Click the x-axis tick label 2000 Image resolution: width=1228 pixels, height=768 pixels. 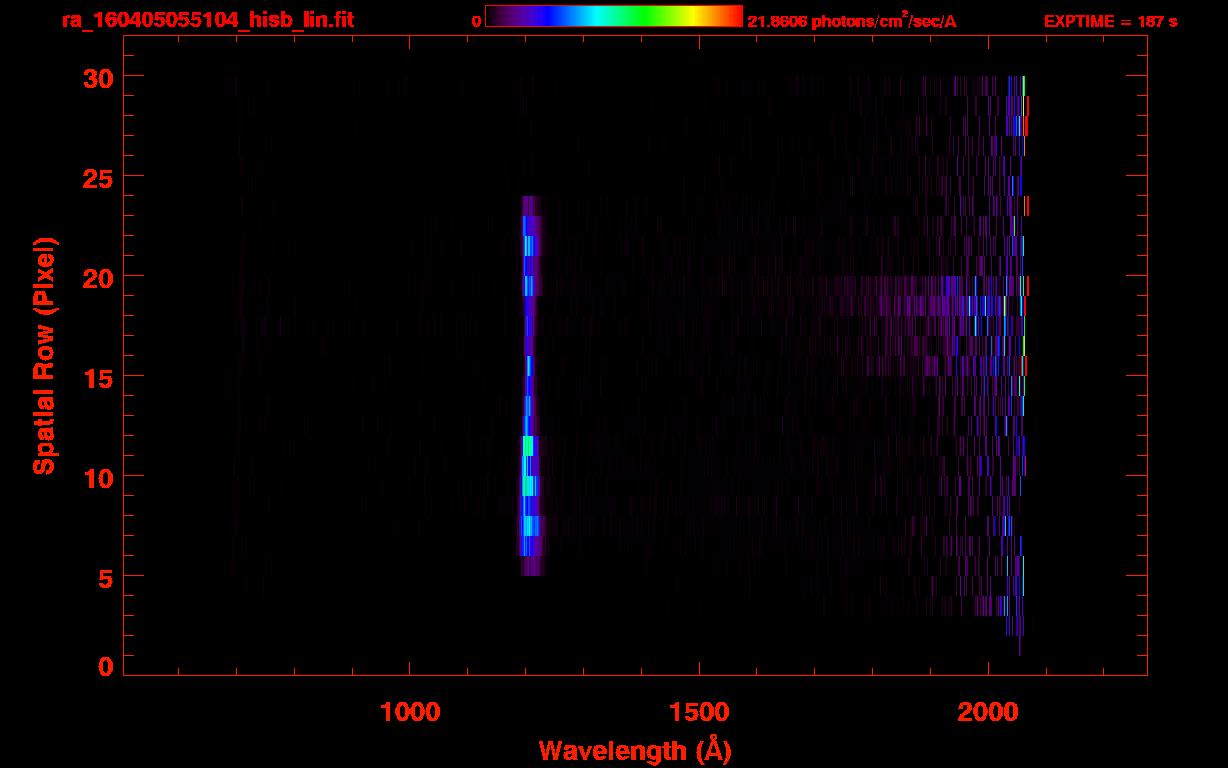pos(988,711)
